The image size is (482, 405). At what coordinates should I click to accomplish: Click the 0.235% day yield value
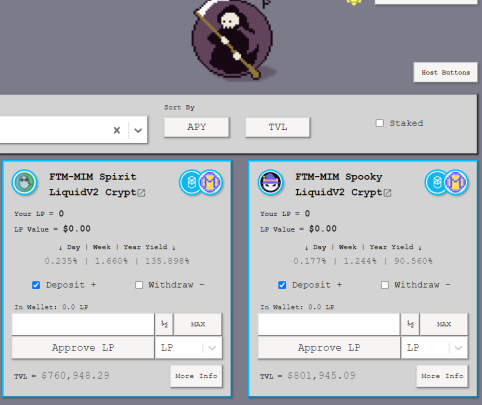pyautogui.click(x=61, y=261)
